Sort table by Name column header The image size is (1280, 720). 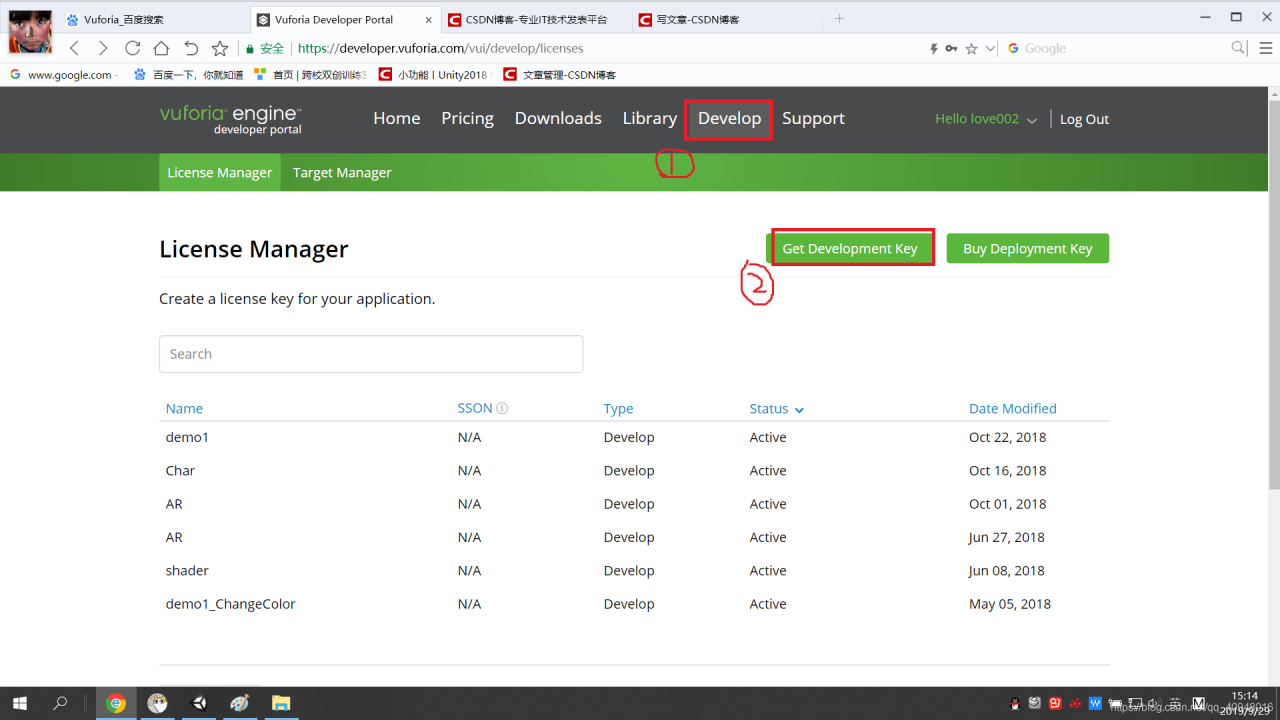point(184,408)
